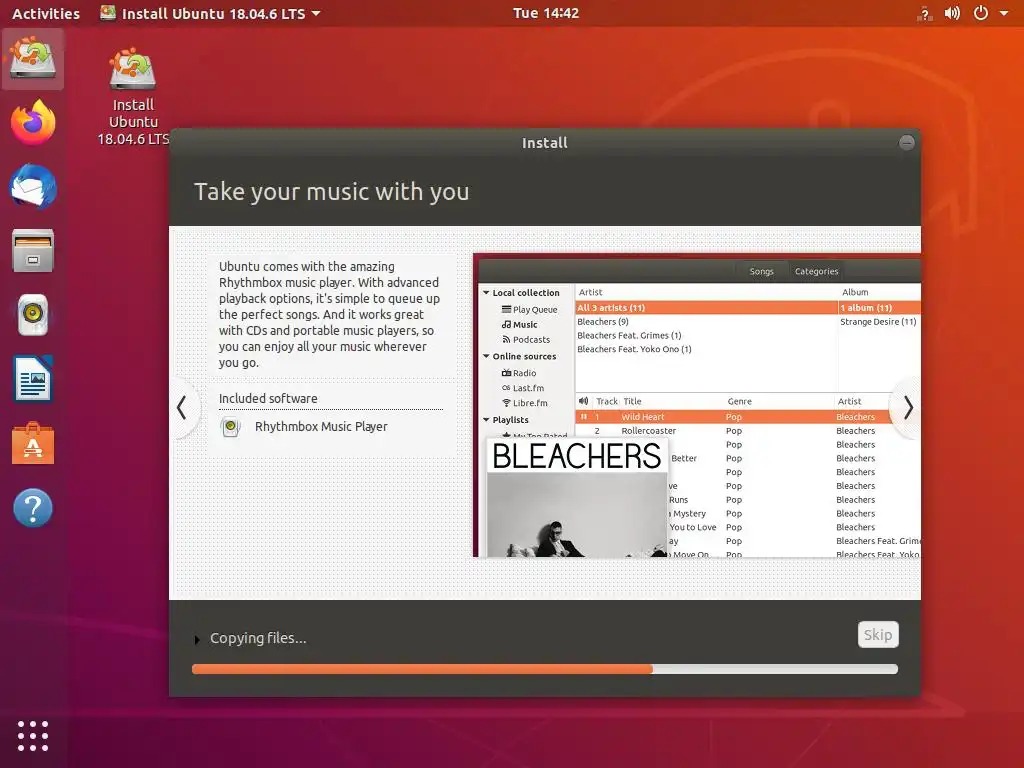Open the system menu dropdown arrow
1024x768 pixels.
click(x=1004, y=13)
